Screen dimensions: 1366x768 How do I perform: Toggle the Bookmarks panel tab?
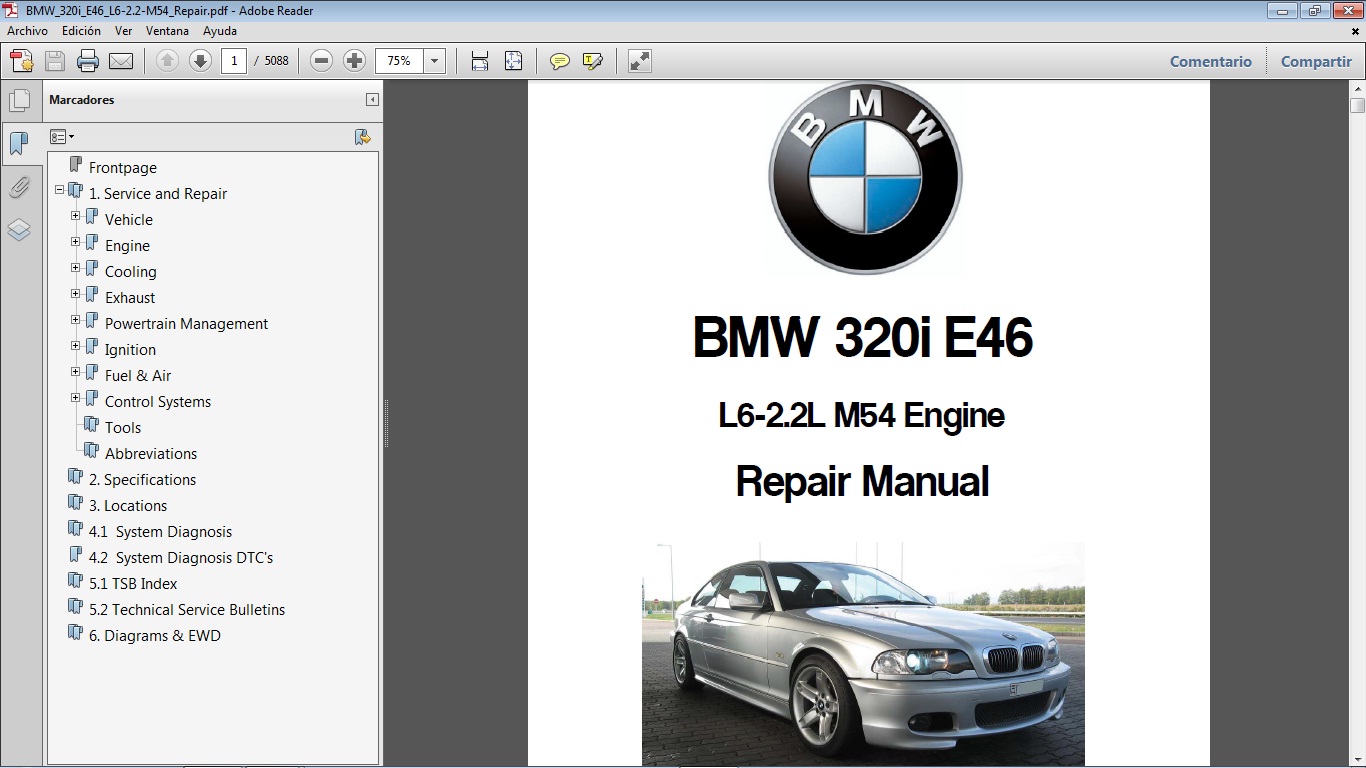(21, 143)
